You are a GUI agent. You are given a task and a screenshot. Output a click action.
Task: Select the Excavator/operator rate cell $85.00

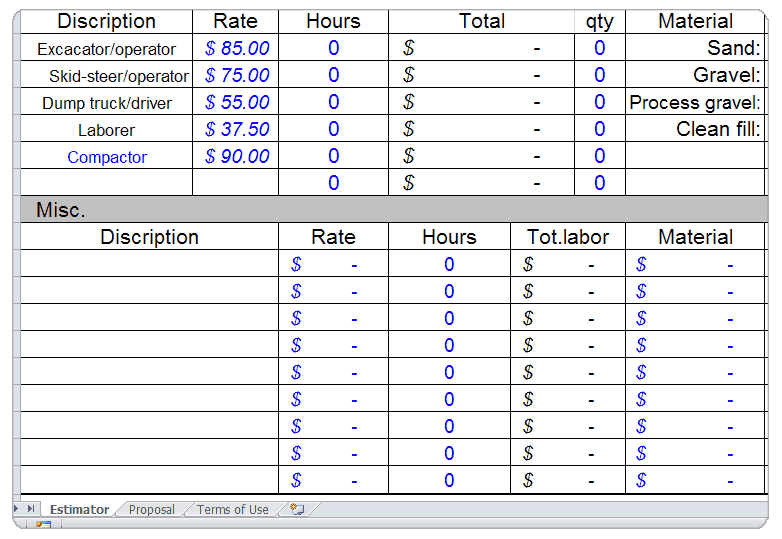(236, 48)
